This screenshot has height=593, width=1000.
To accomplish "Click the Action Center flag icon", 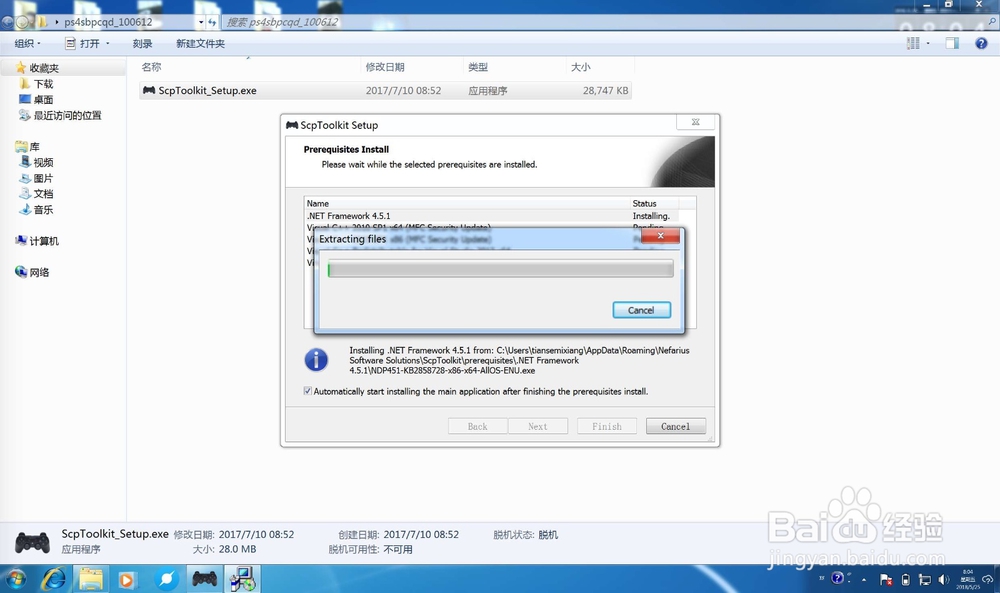I will 886,580.
